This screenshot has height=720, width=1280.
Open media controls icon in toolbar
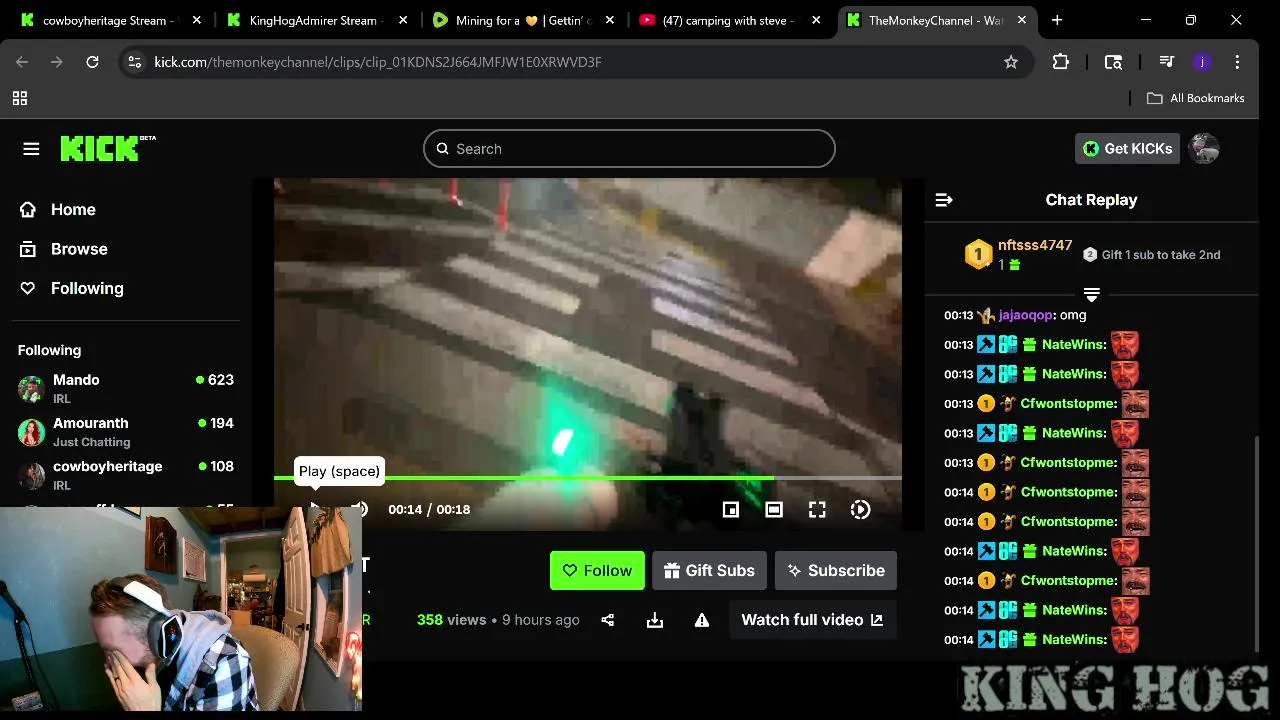point(1166,62)
